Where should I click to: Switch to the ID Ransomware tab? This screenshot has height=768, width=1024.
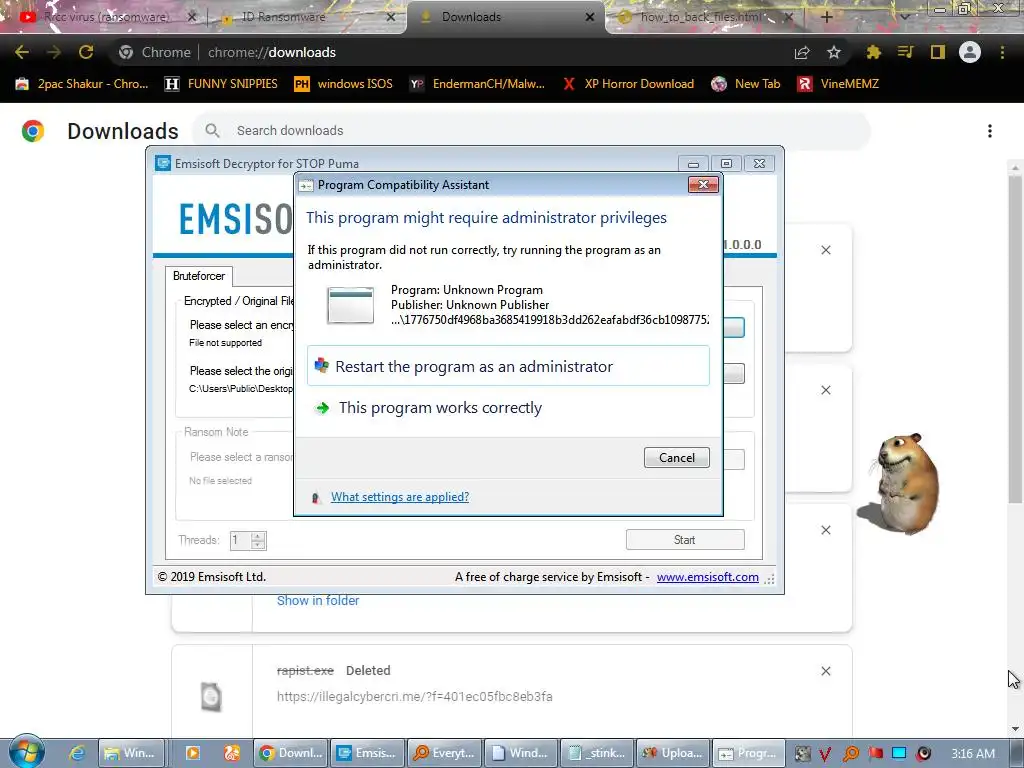tap(307, 17)
